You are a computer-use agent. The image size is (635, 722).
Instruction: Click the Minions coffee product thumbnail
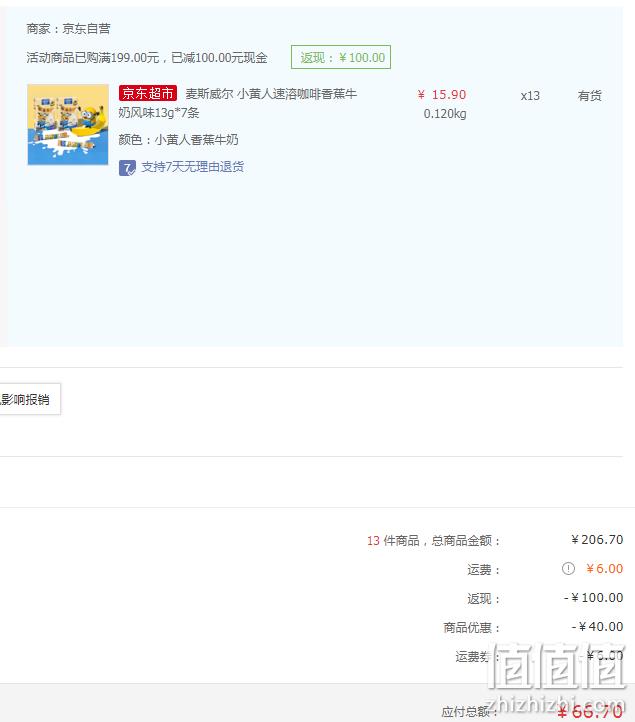coord(68,124)
